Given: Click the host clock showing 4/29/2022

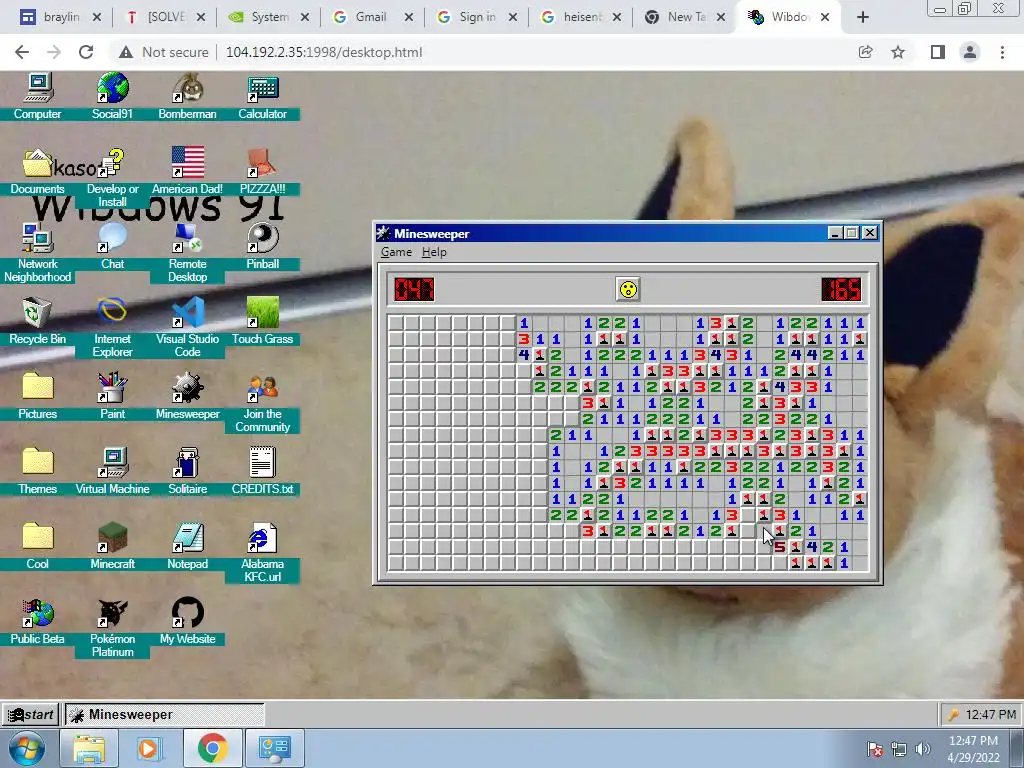Looking at the screenshot, I should pos(973,749).
